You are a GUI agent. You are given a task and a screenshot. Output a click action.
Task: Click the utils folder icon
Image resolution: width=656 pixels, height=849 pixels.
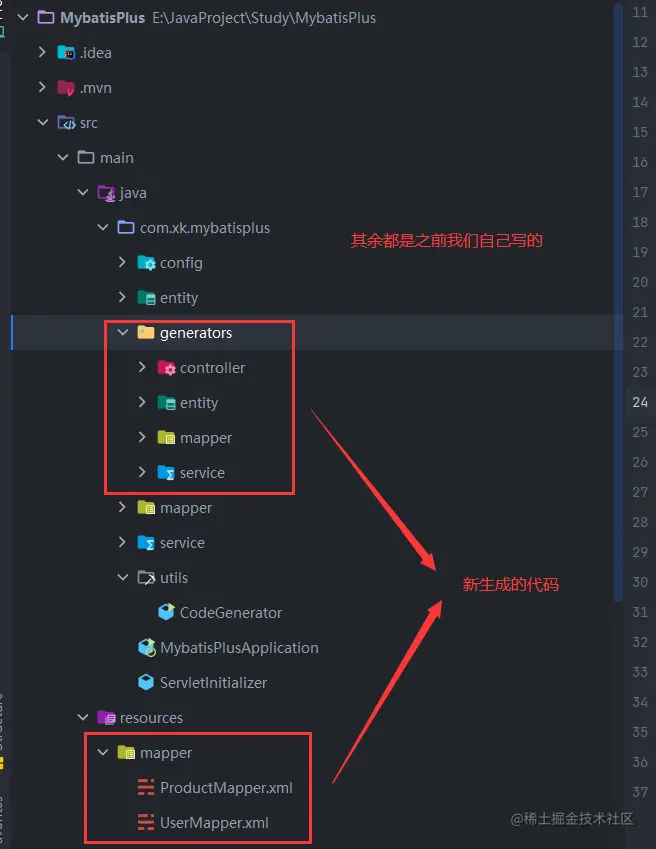[146, 578]
